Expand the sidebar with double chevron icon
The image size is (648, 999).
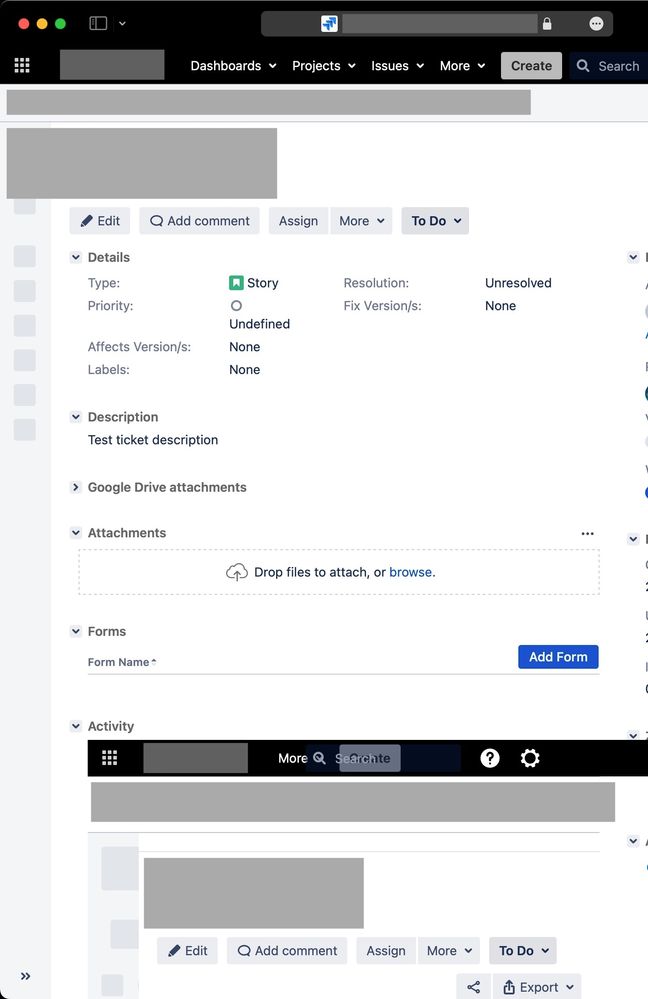coord(25,976)
